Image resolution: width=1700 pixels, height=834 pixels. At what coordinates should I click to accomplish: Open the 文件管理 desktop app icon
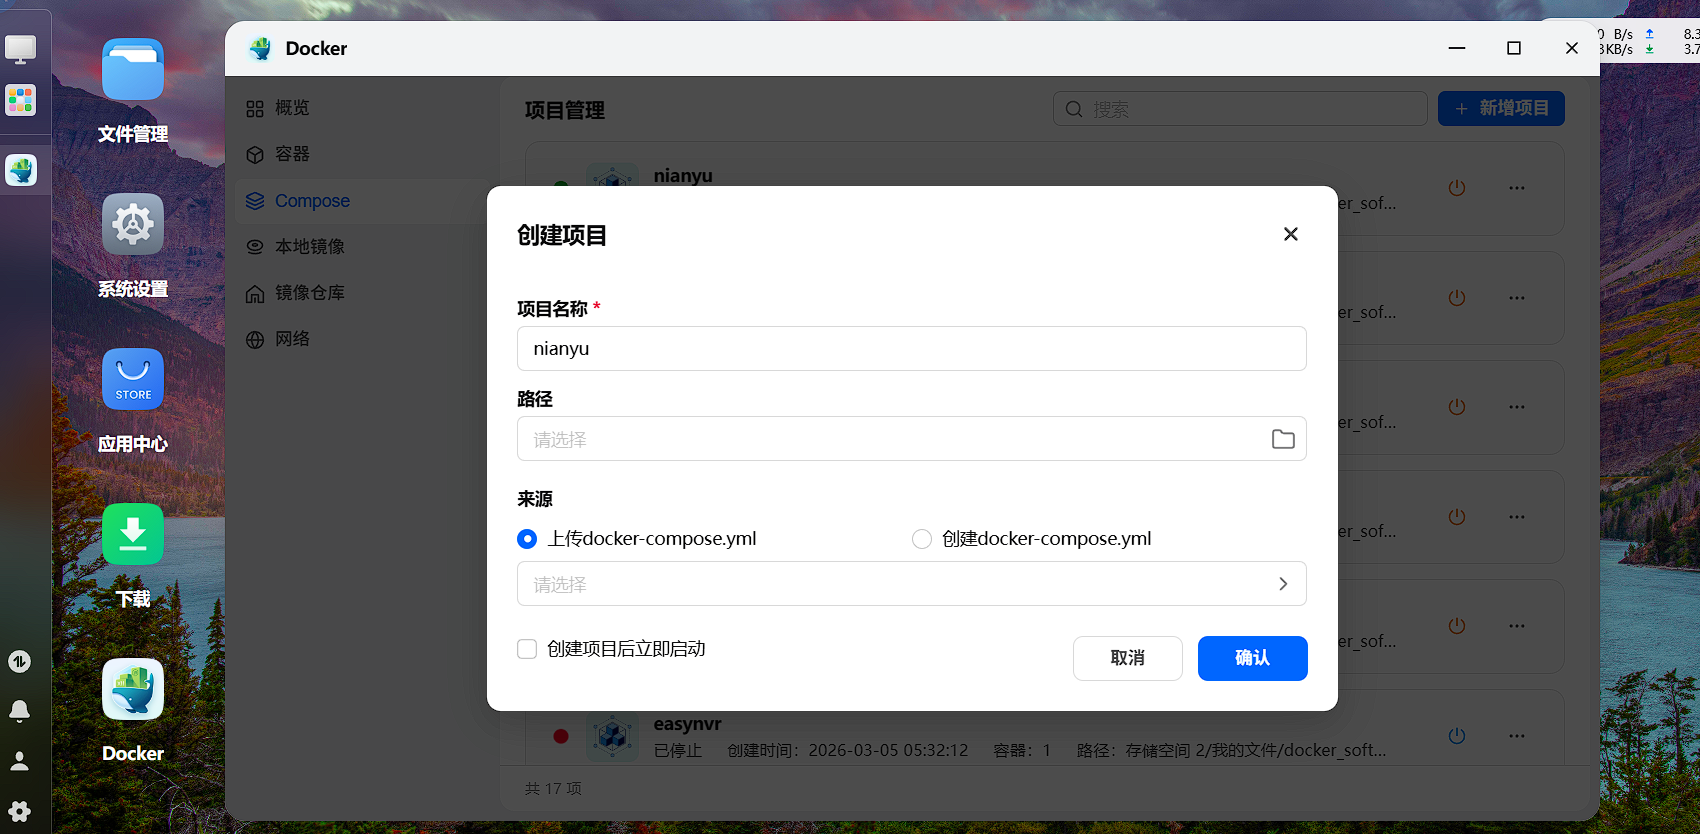click(x=133, y=70)
